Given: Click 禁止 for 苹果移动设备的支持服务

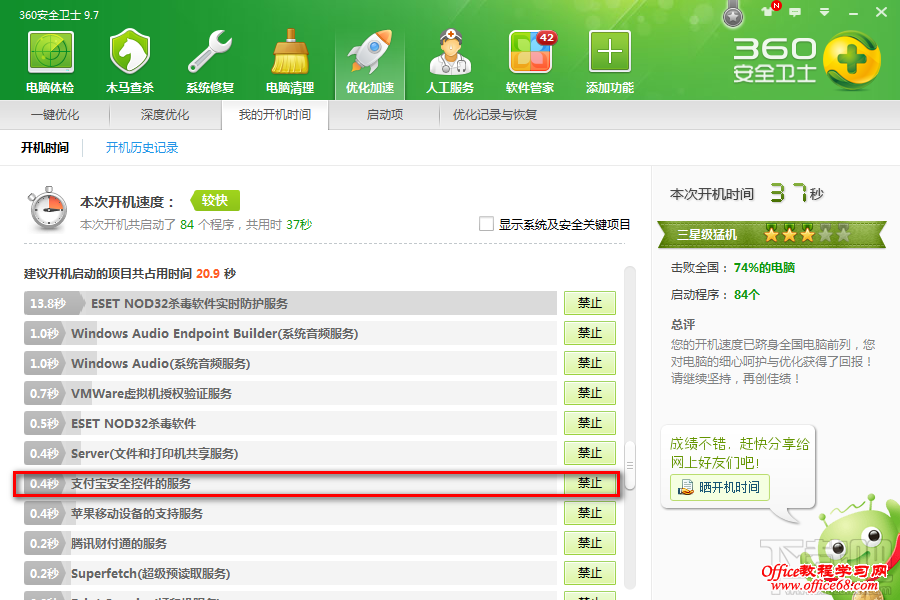Looking at the screenshot, I should tap(589, 513).
